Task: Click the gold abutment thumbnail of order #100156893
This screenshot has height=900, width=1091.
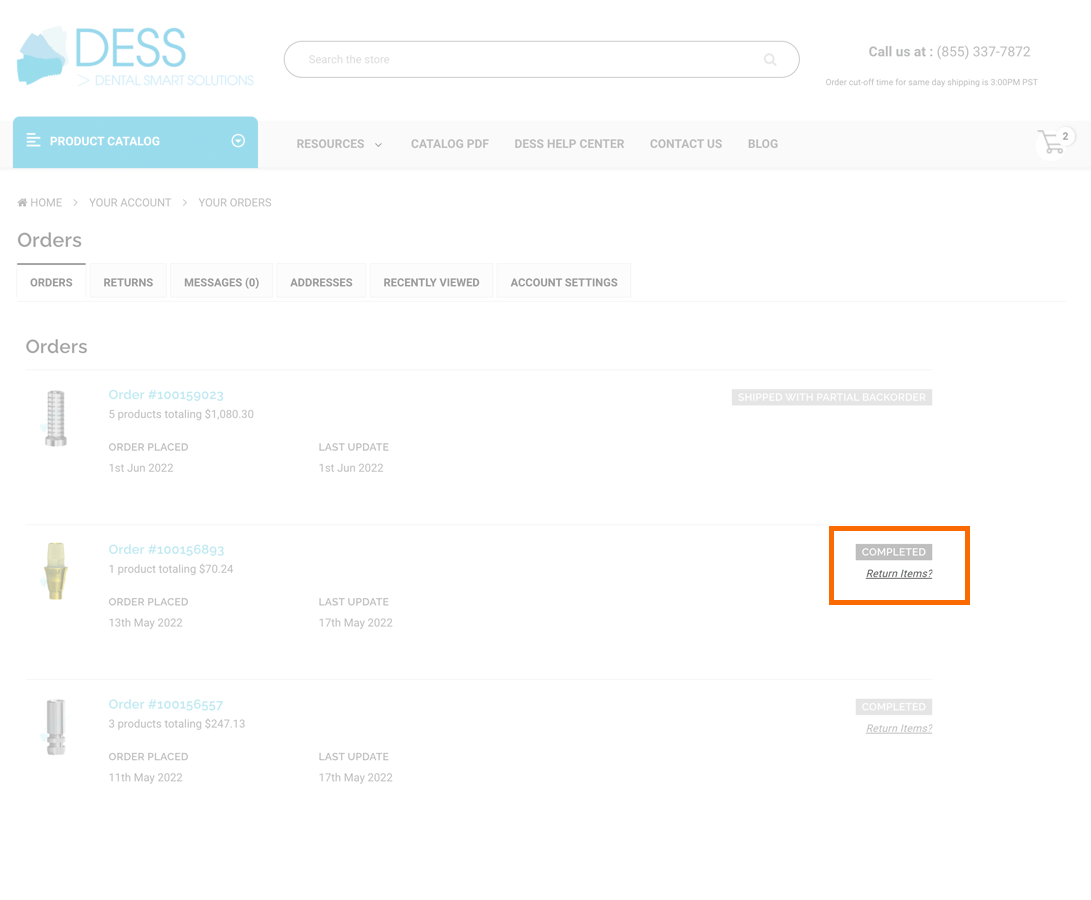Action: pos(56,571)
